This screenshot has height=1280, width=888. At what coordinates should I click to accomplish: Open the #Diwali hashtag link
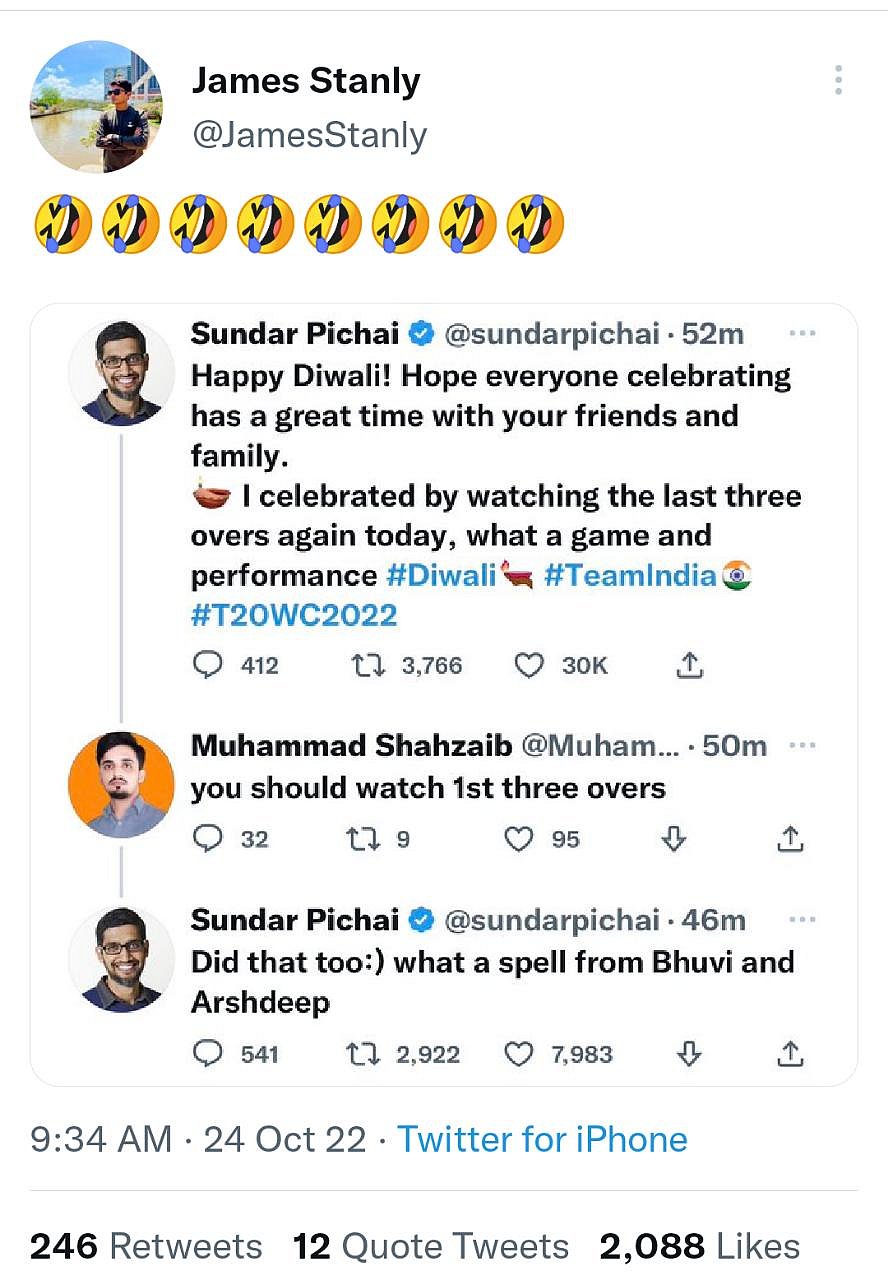pyautogui.click(x=441, y=576)
